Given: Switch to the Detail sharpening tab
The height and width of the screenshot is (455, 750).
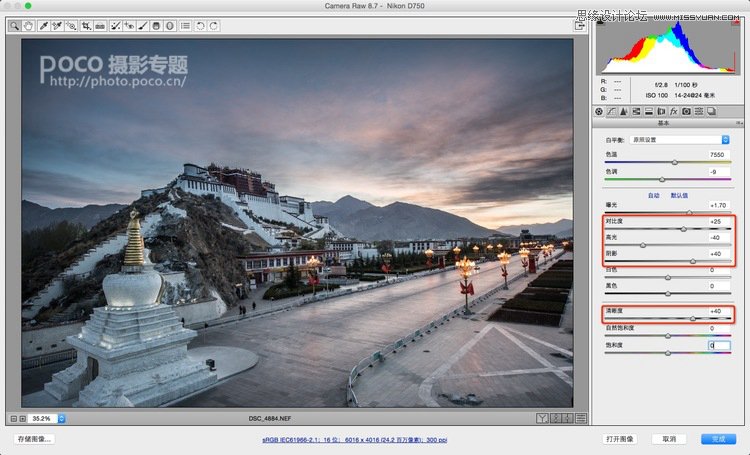Looking at the screenshot, I should (x=624, y=111).
